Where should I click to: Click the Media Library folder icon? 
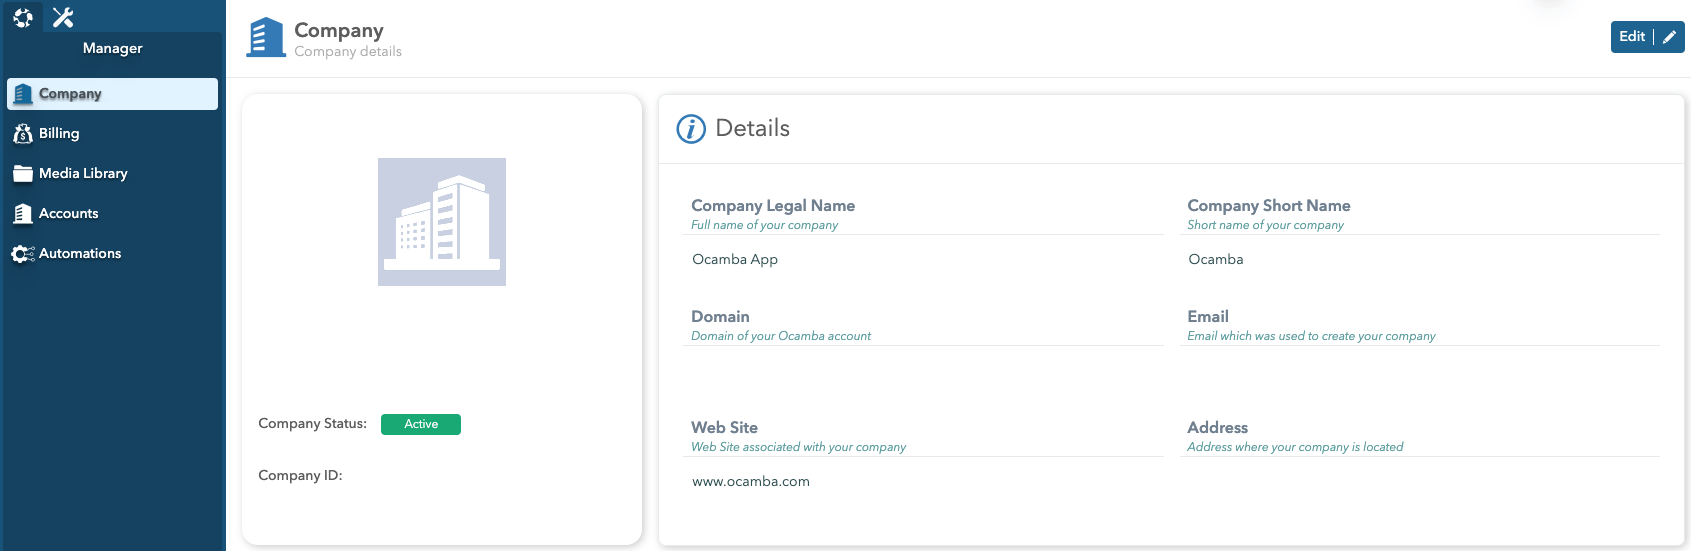click(x=23, y=174)
